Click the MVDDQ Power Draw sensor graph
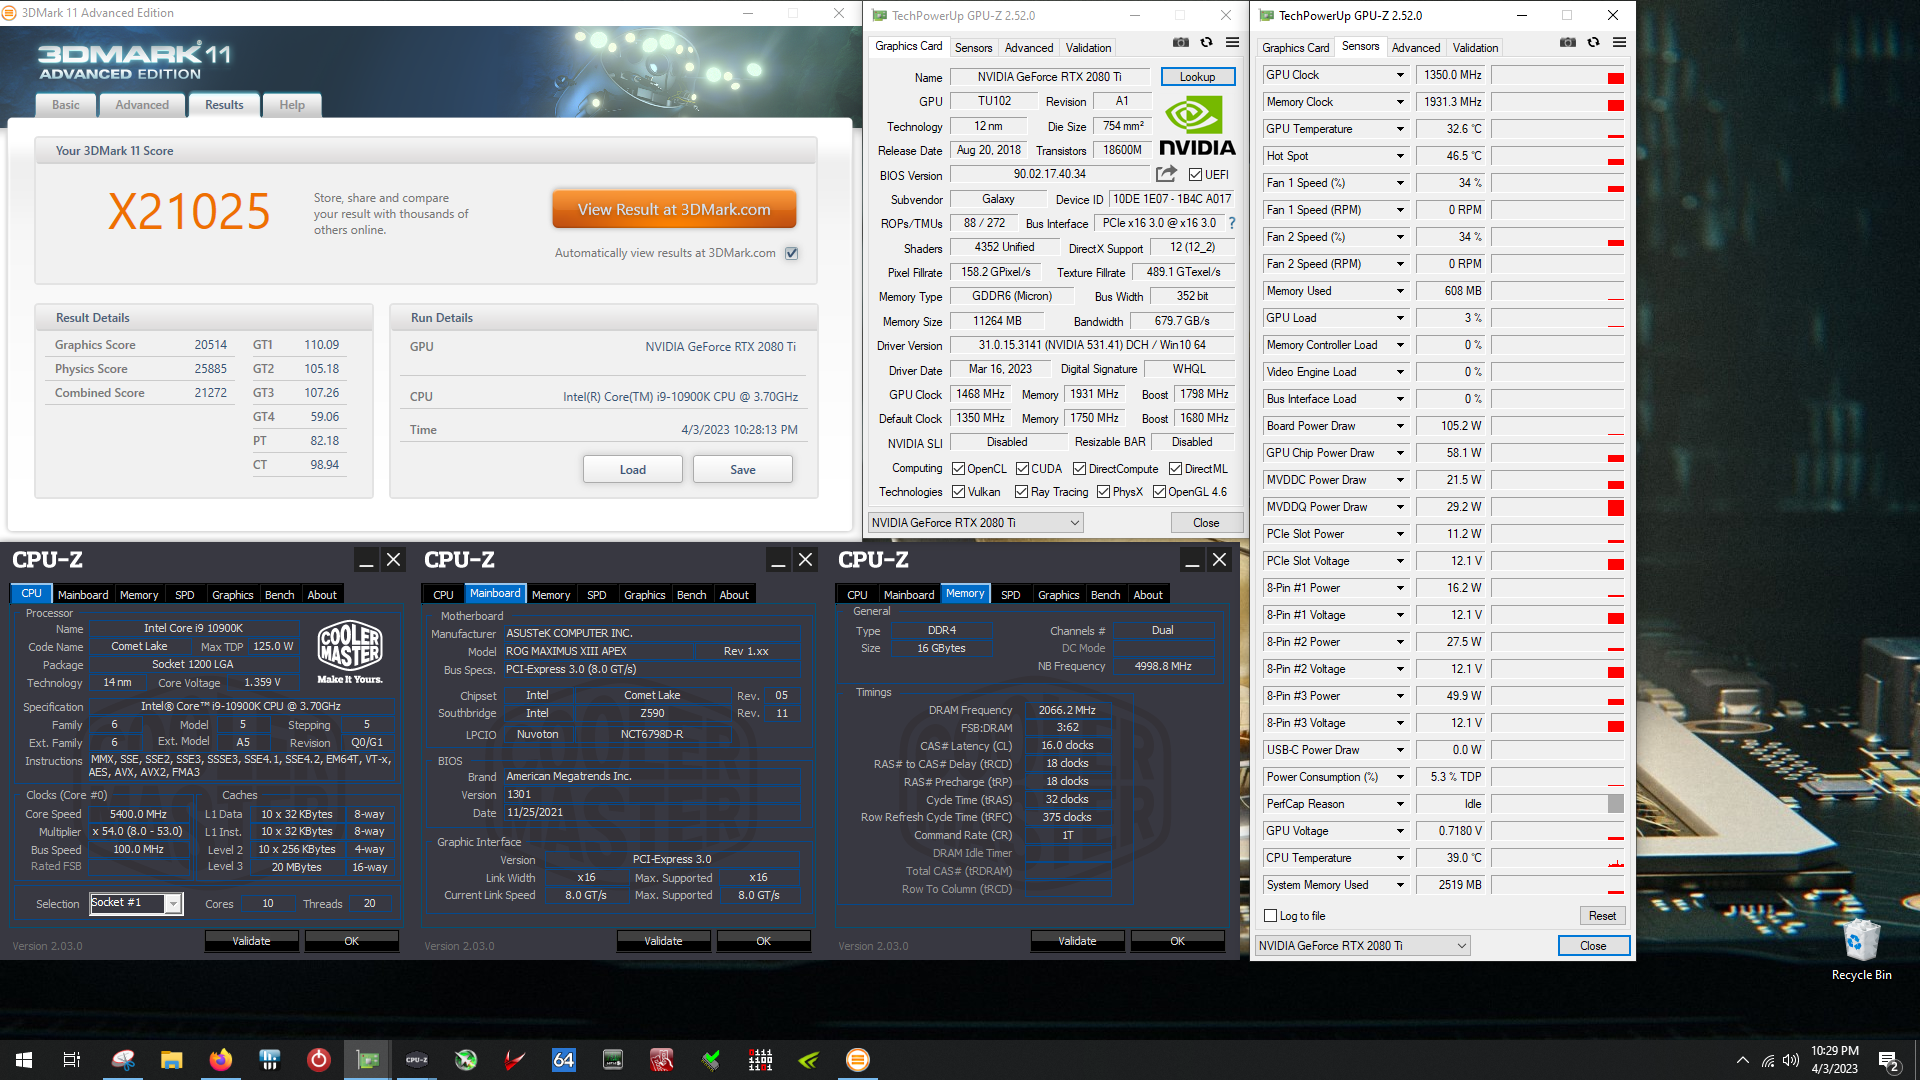Viewport: 1920px width, 1080px height. coord(1558,507)
